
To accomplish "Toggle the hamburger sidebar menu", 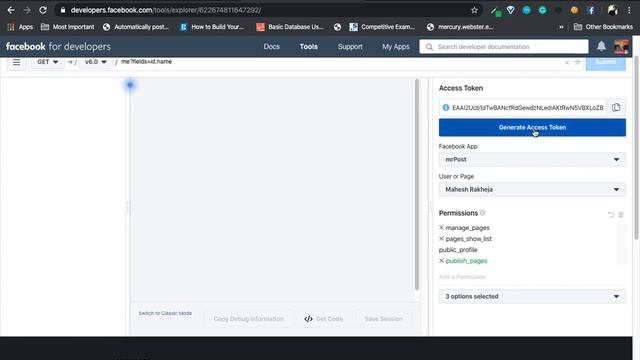I will (16, 62).
